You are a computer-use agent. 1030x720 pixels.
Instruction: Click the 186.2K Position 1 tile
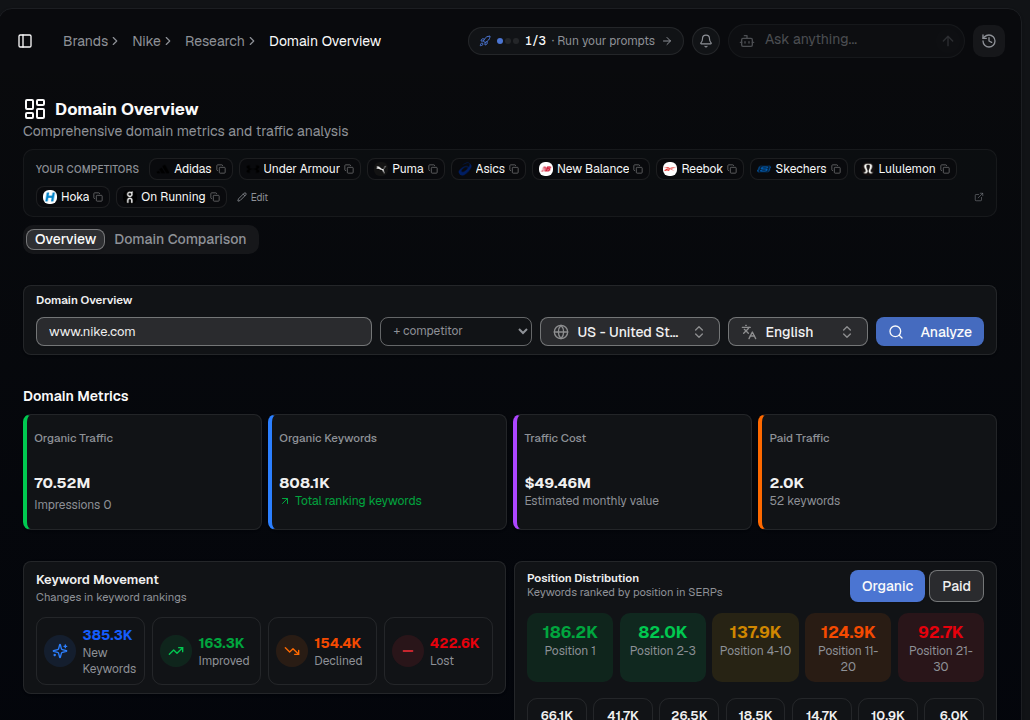point(570,647)
